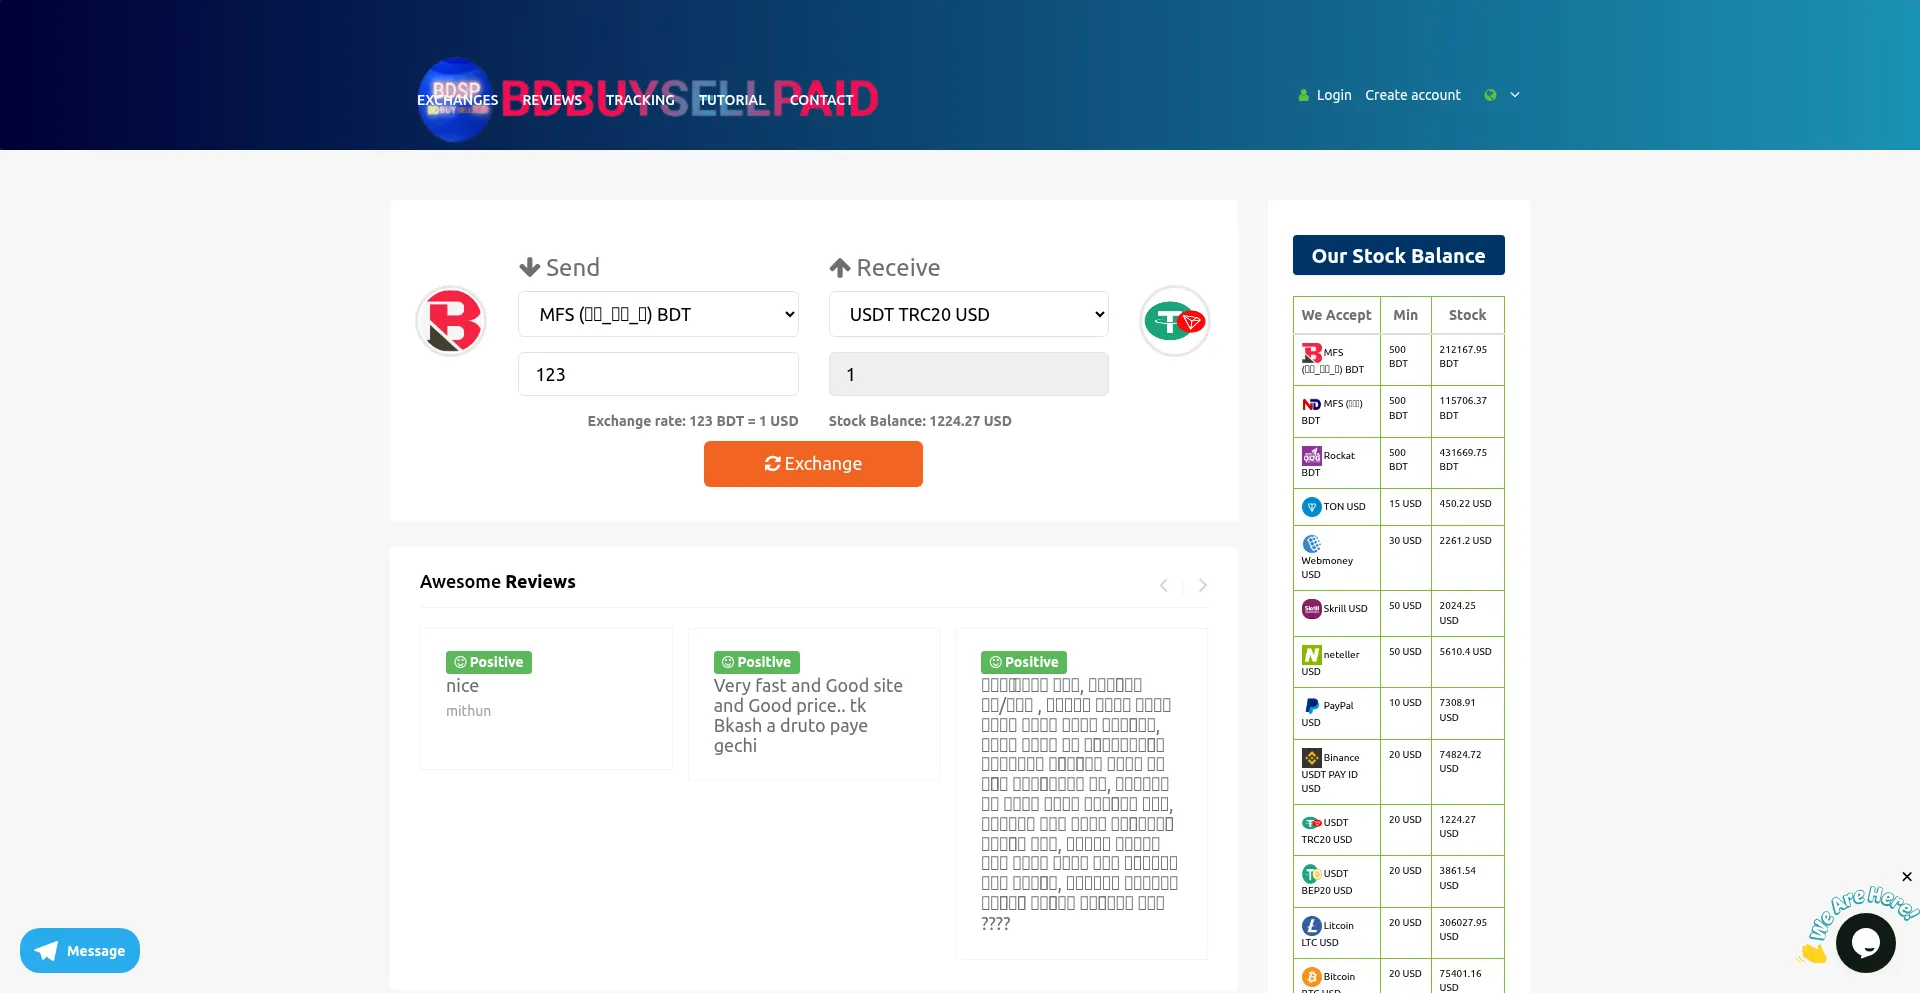Image resolution: width=1920 pixels, height=993 pixels.
Task: Open the Receive currency dropdown
Action: (x=968, y=314)
